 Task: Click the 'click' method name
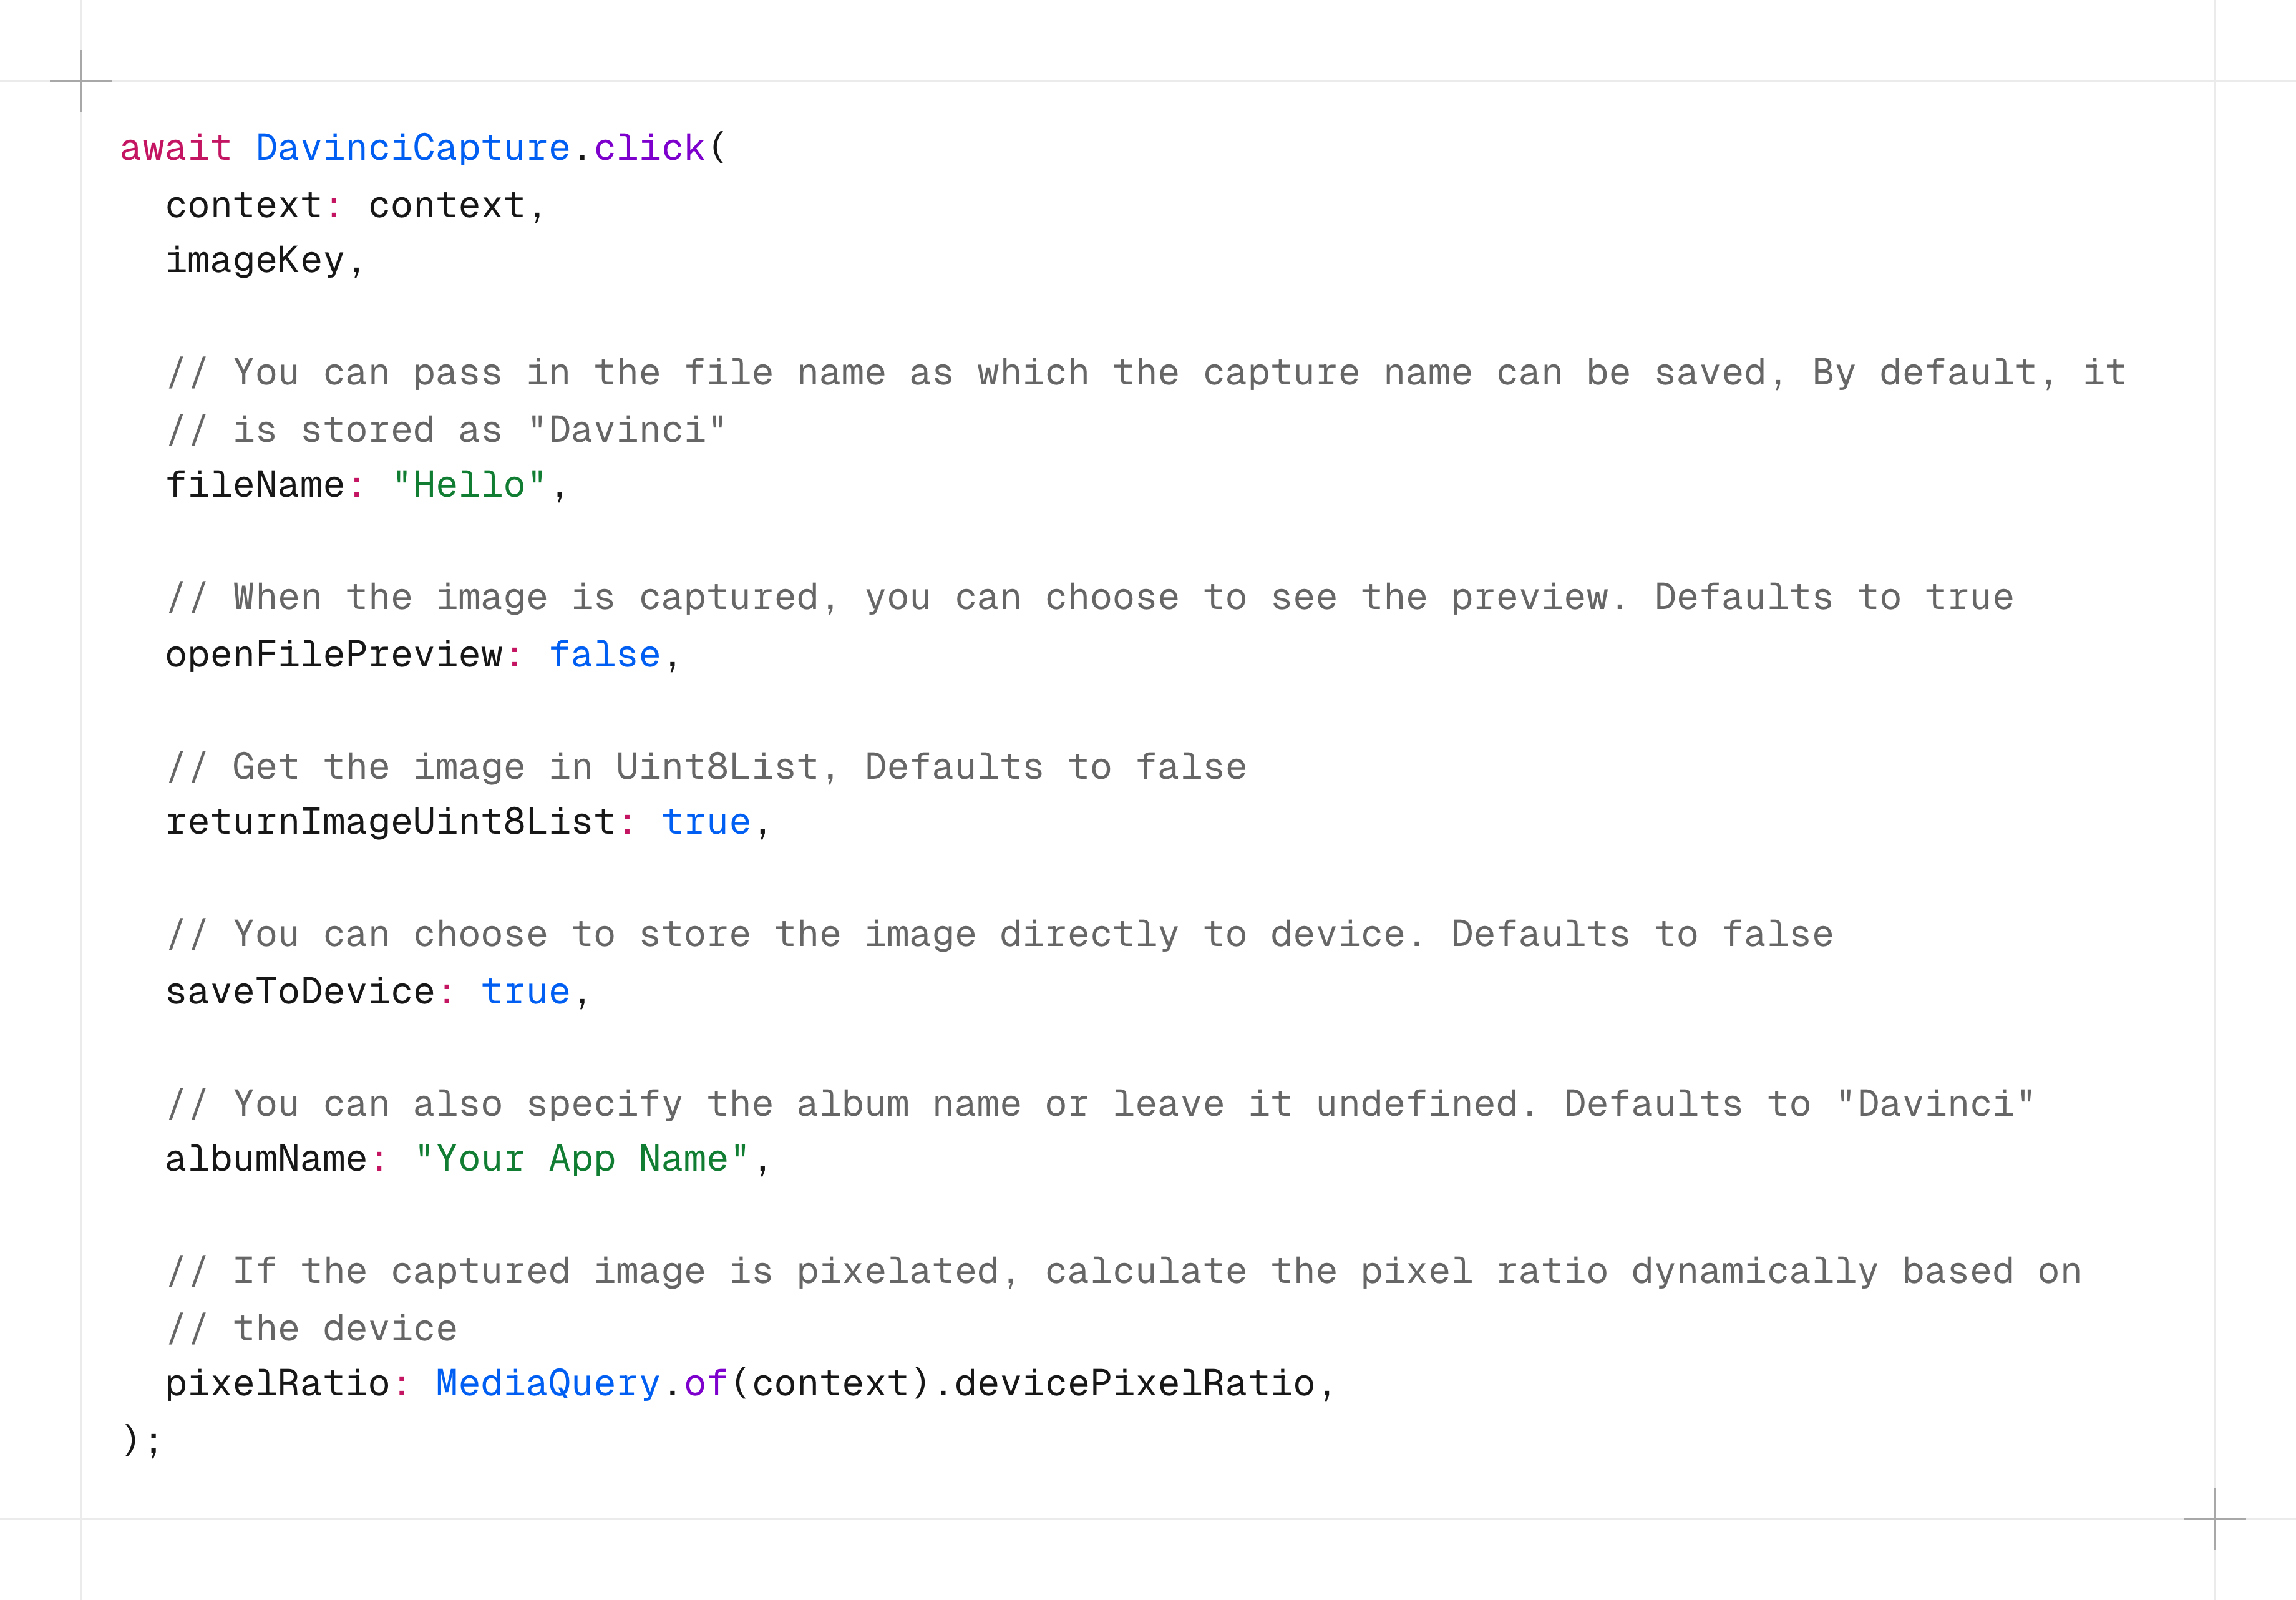tap(649, 148)
